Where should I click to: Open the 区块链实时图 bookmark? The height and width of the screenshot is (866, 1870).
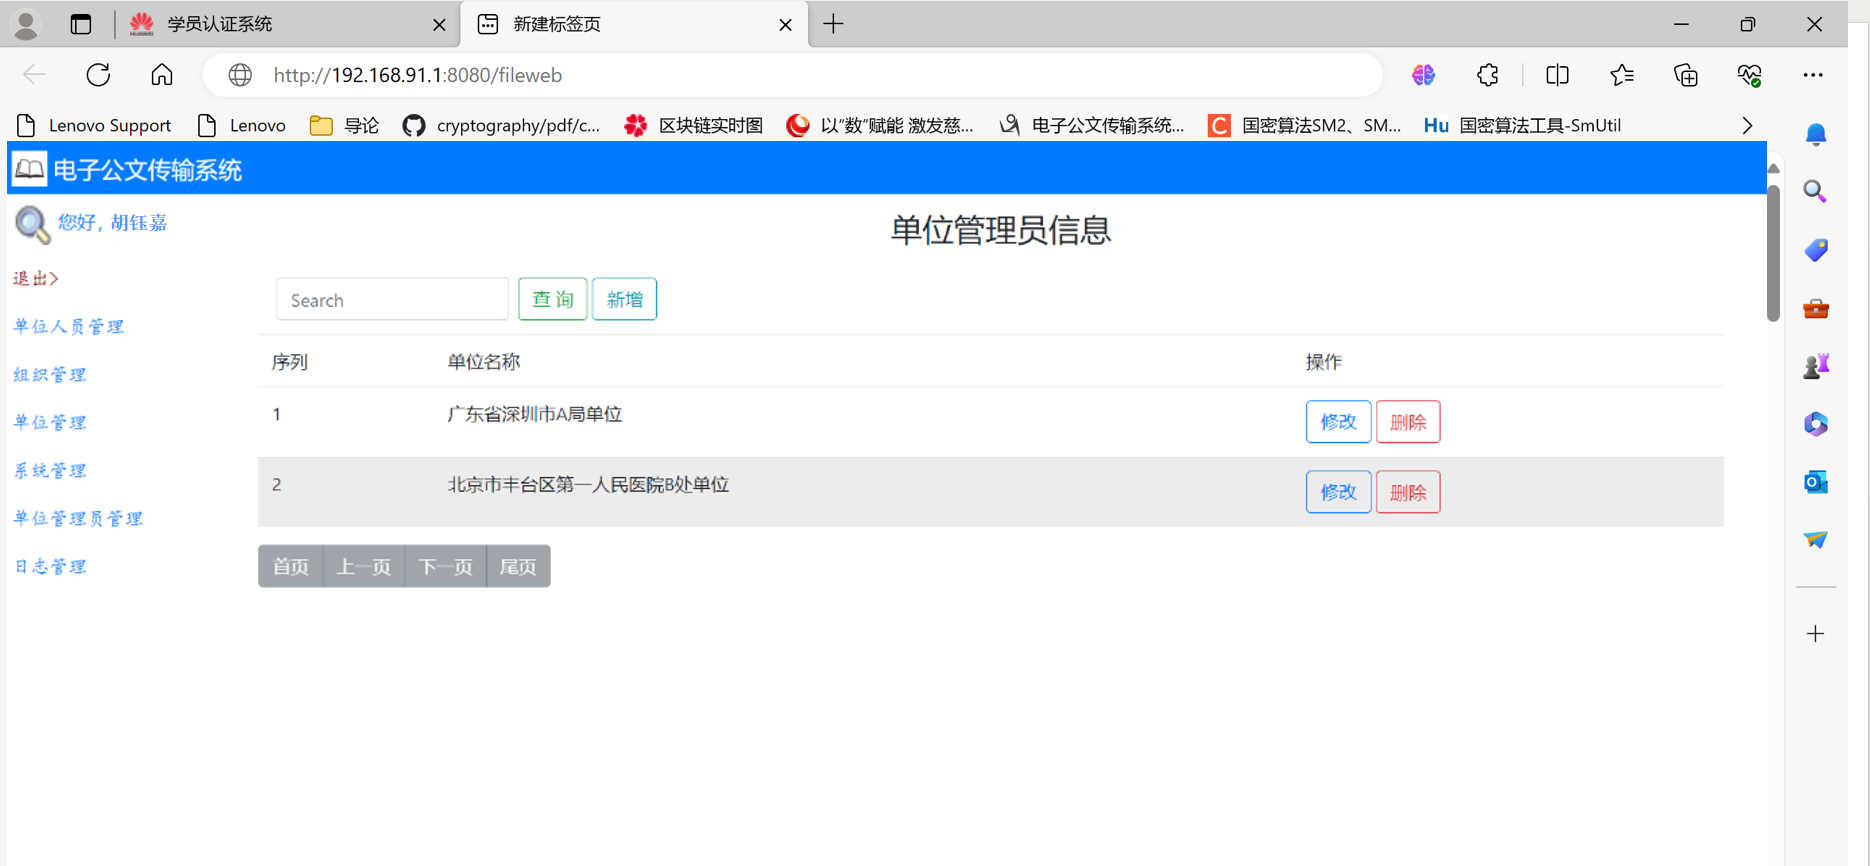click(x=693, y=125)
